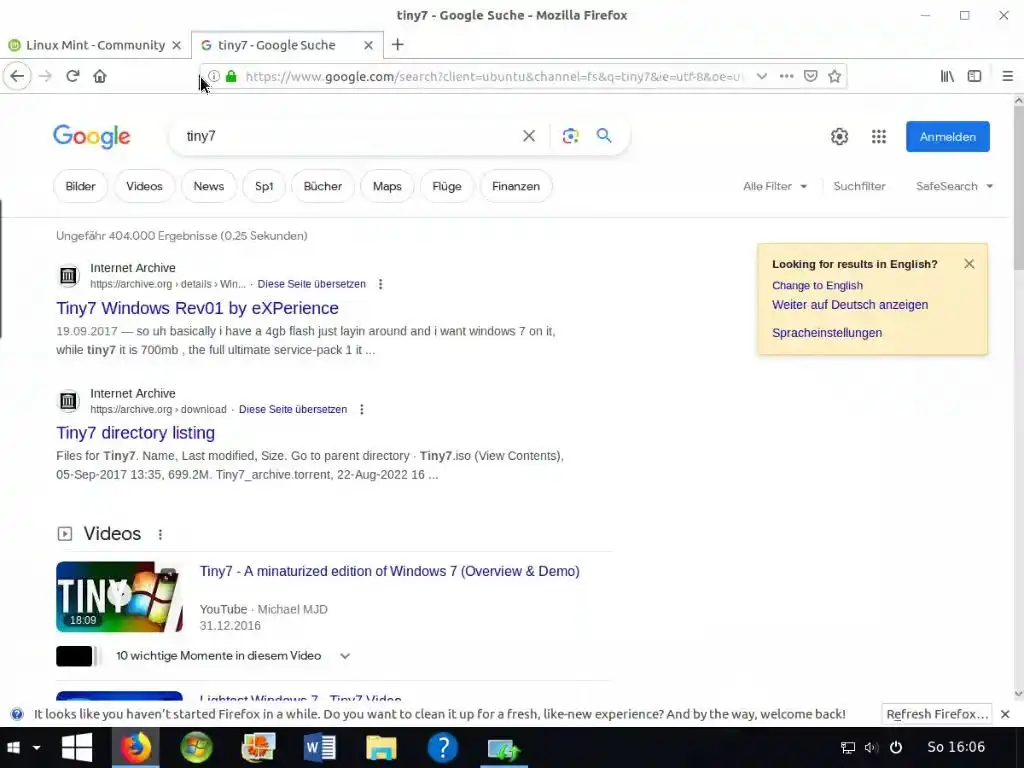Viewport: 1024px width, 768px height.
Task: Filter results by Bücher
Action: 323,186
